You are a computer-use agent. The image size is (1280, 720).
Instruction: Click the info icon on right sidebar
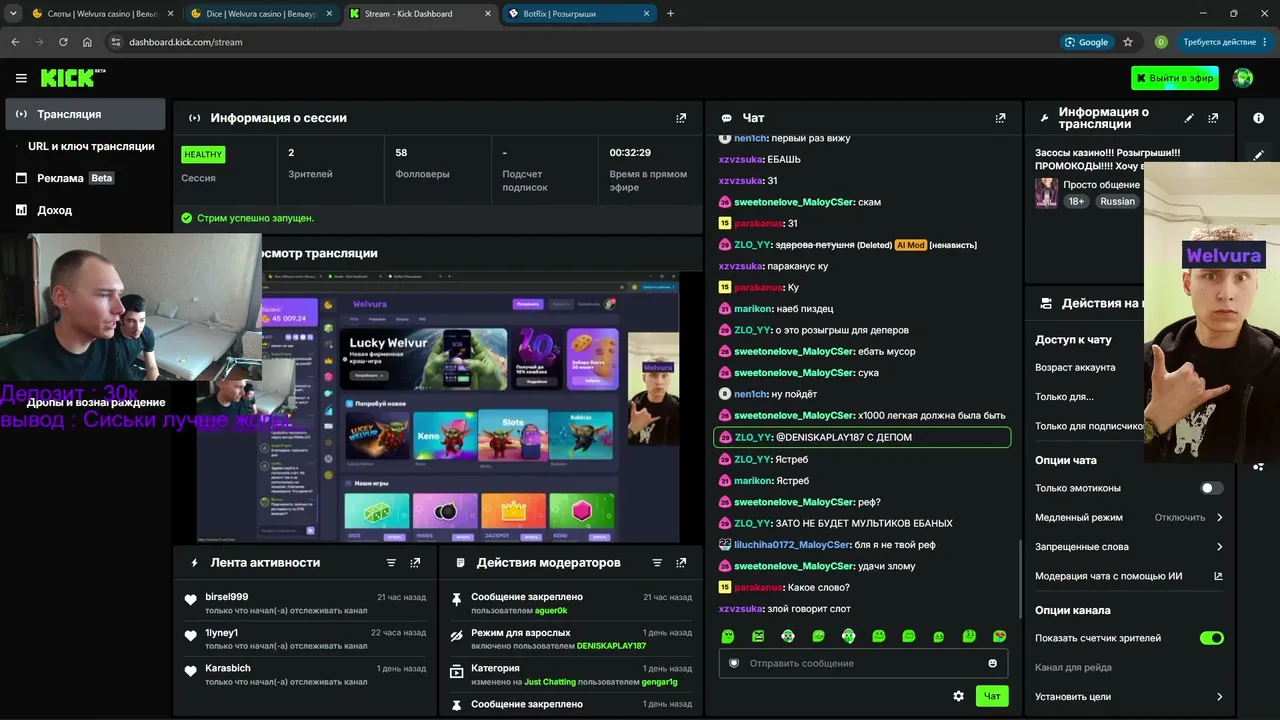pos(1258,118)
